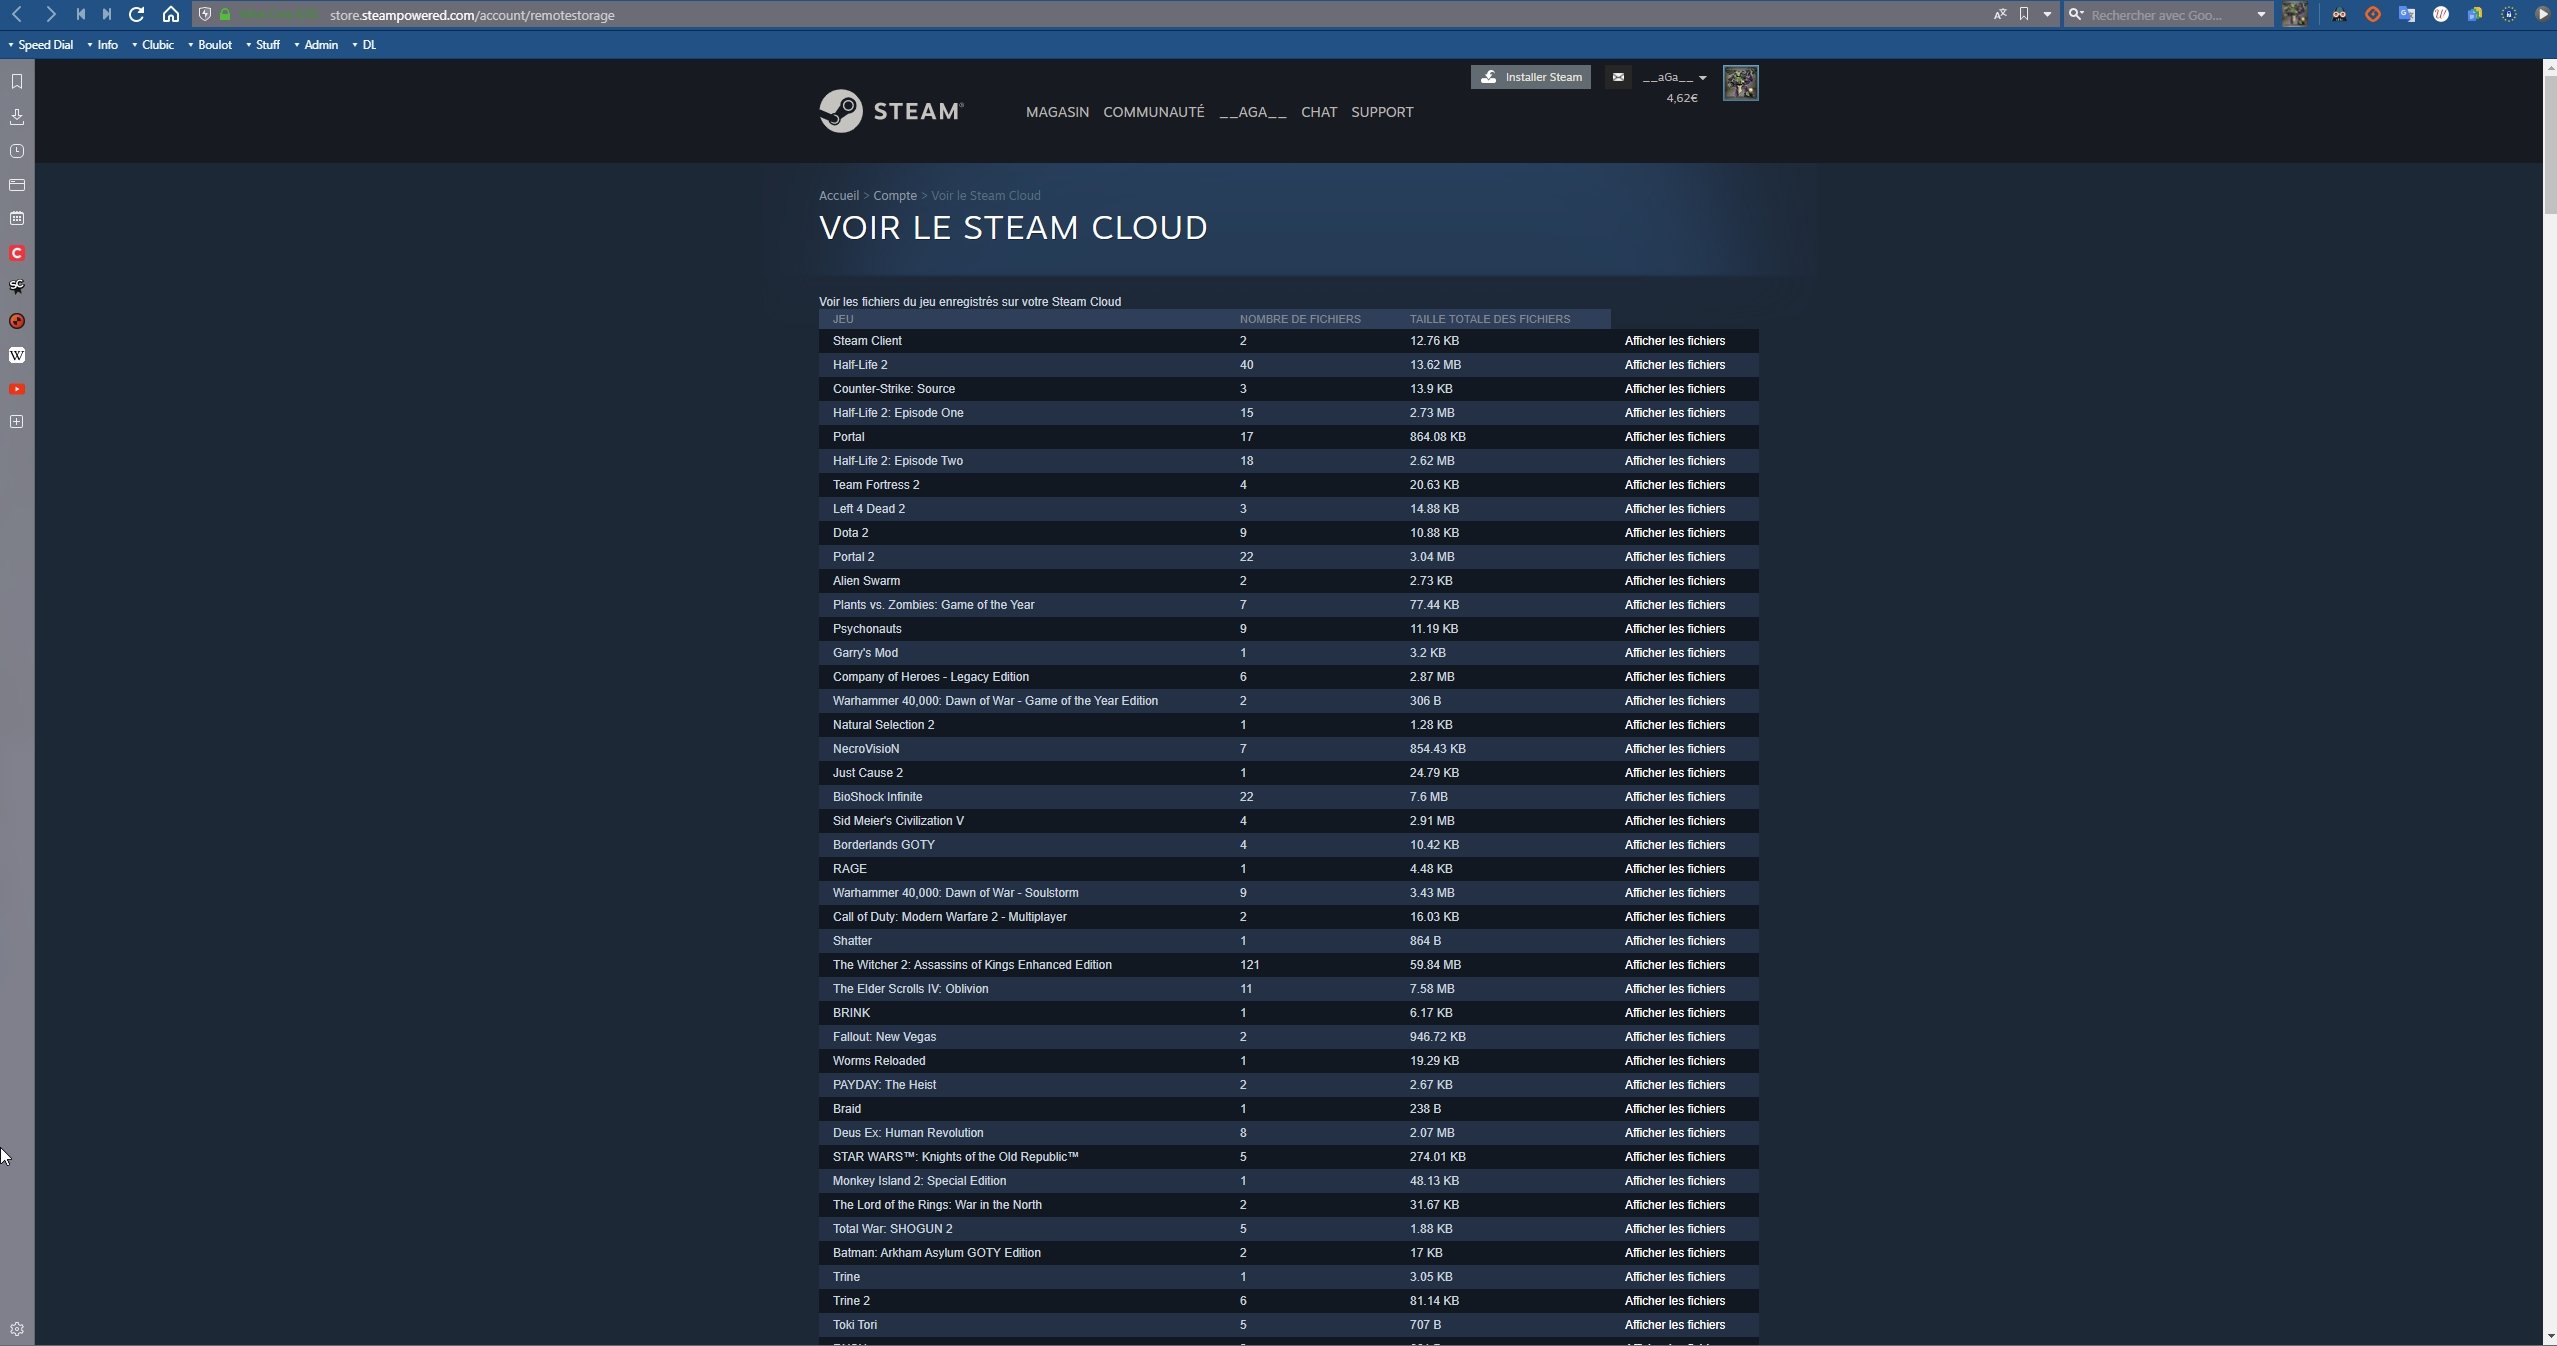Open browser settings gear icon

[17, 1329]
